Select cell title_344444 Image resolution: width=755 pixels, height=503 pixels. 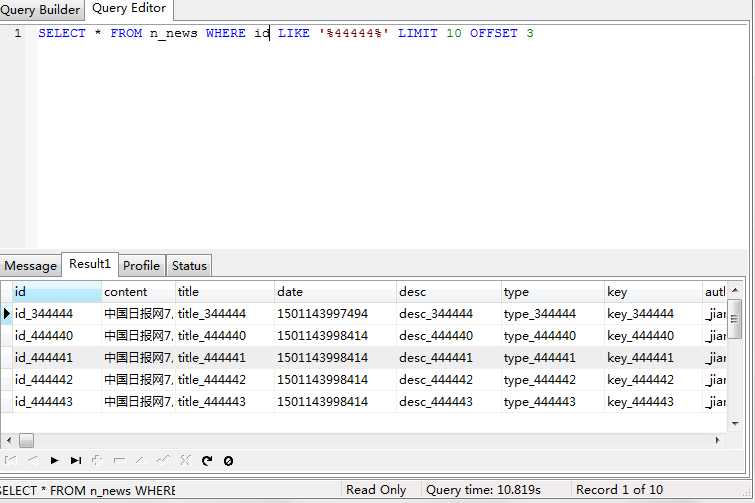(x=225, y=314)
